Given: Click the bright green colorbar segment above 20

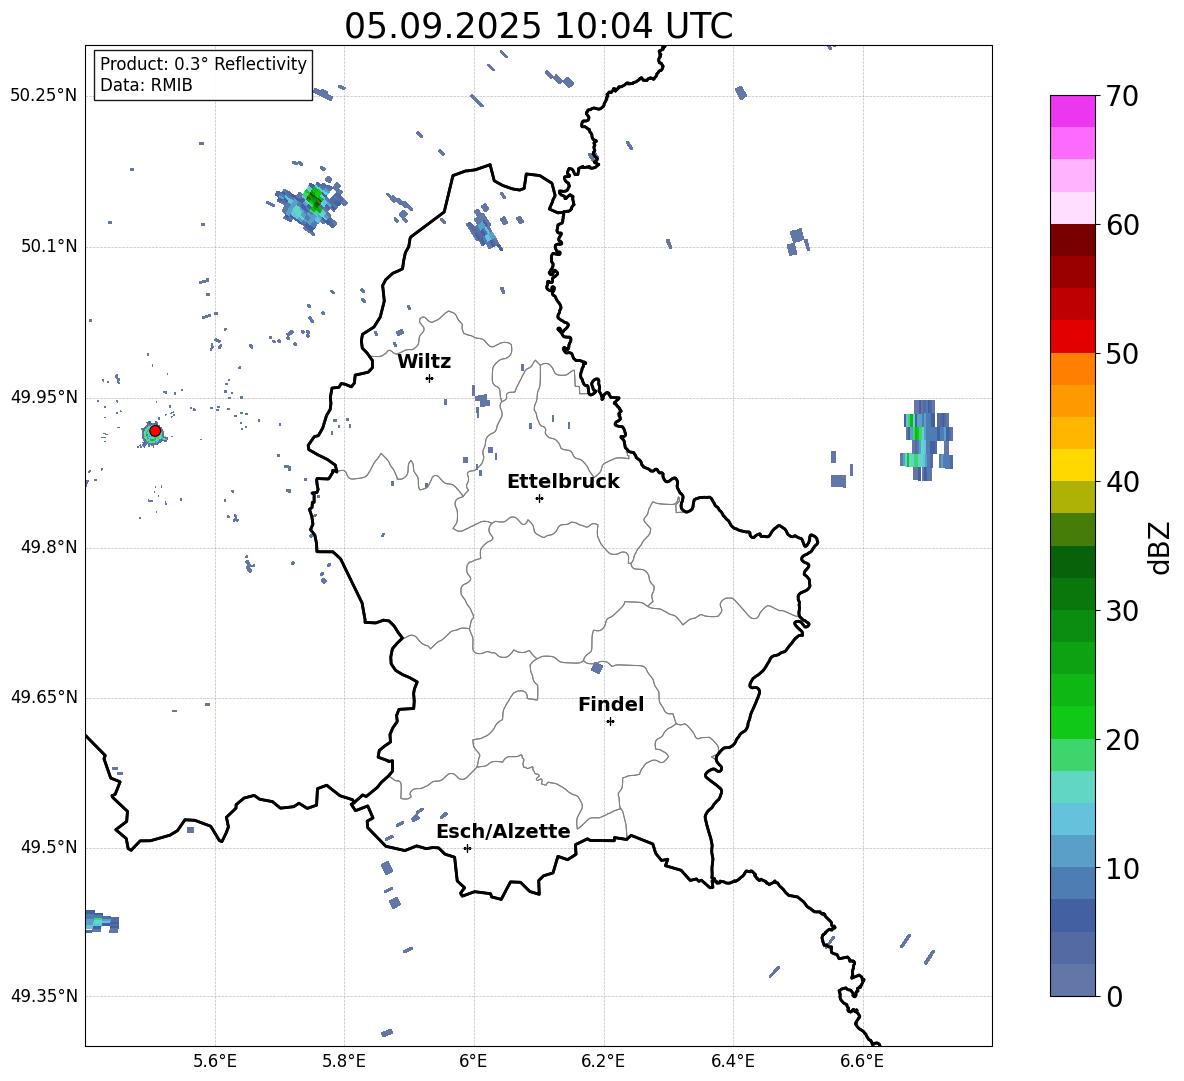Looking at the screenshot, I should tap(1072, 722).
